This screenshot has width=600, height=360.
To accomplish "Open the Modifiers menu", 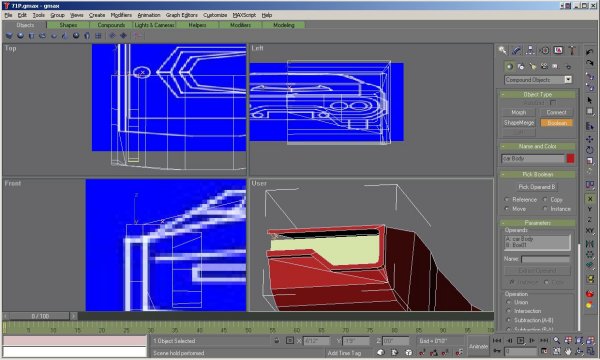I will pyautogui.click(x=121, y=15).
